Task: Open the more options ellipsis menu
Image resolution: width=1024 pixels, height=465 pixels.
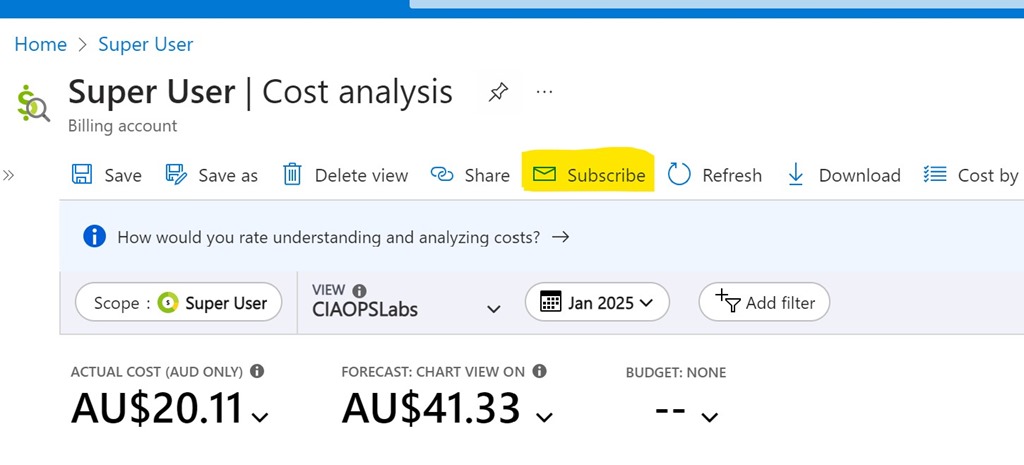Action: (544, 92)
